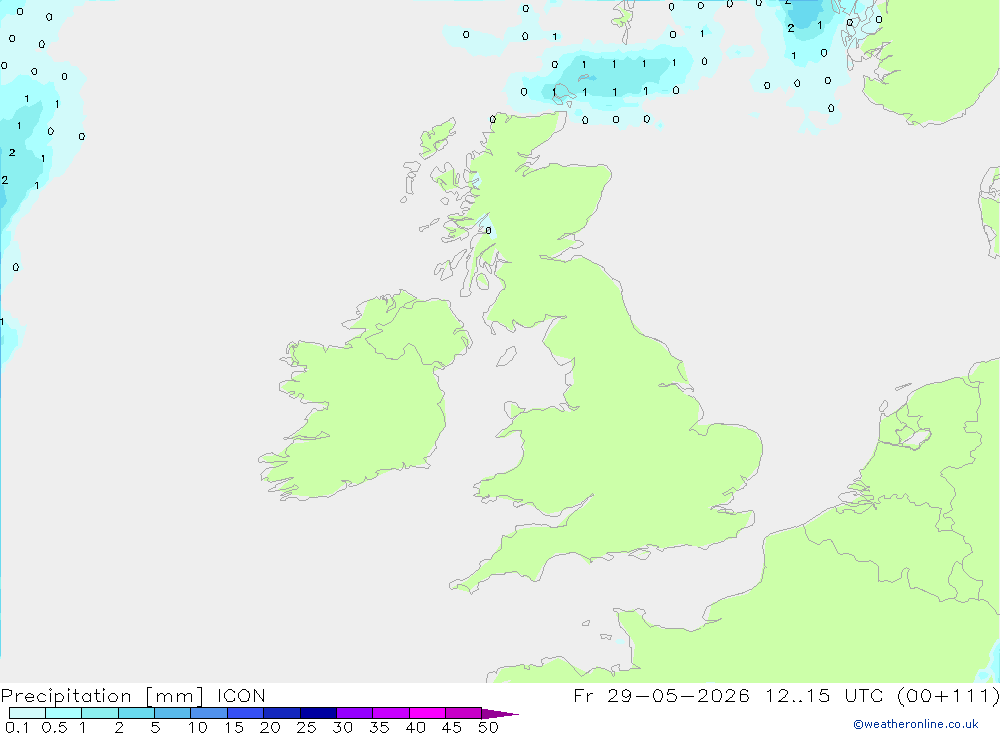
Task: Click the 'ICON' model name label
Action: click(241, 696)
